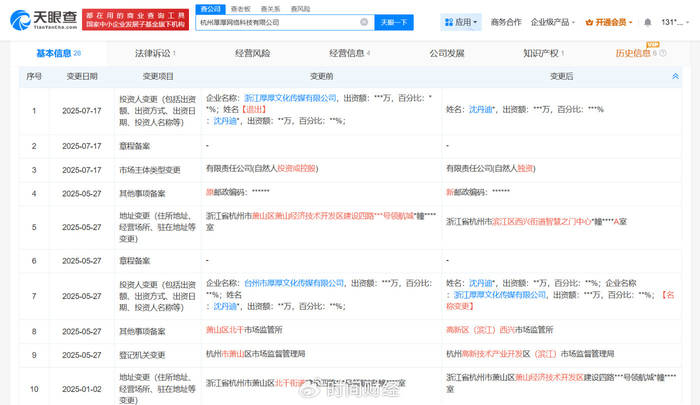
Task: Clear the search box with the X icon
Action: 364,22
